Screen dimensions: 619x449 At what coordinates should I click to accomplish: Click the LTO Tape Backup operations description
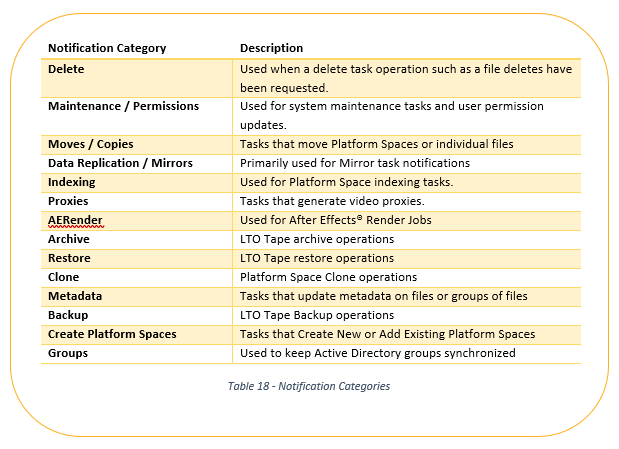pos(317,315)
